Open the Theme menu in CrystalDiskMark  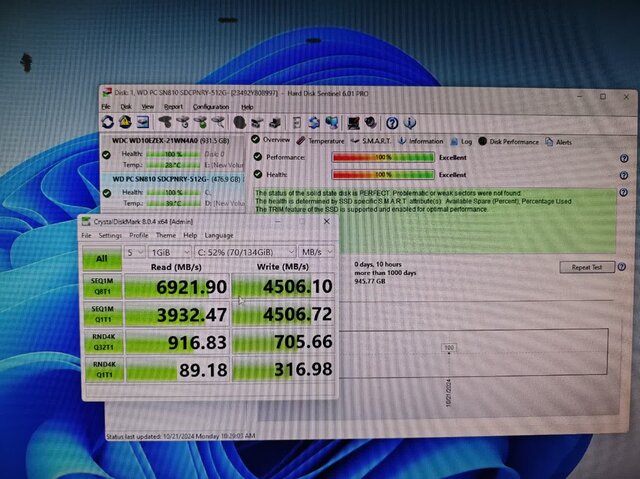[x=167, y=235]
